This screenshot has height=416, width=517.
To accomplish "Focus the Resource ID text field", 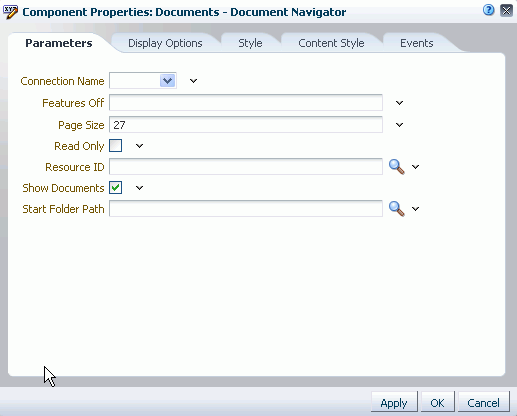I will (x=246, y=167).
